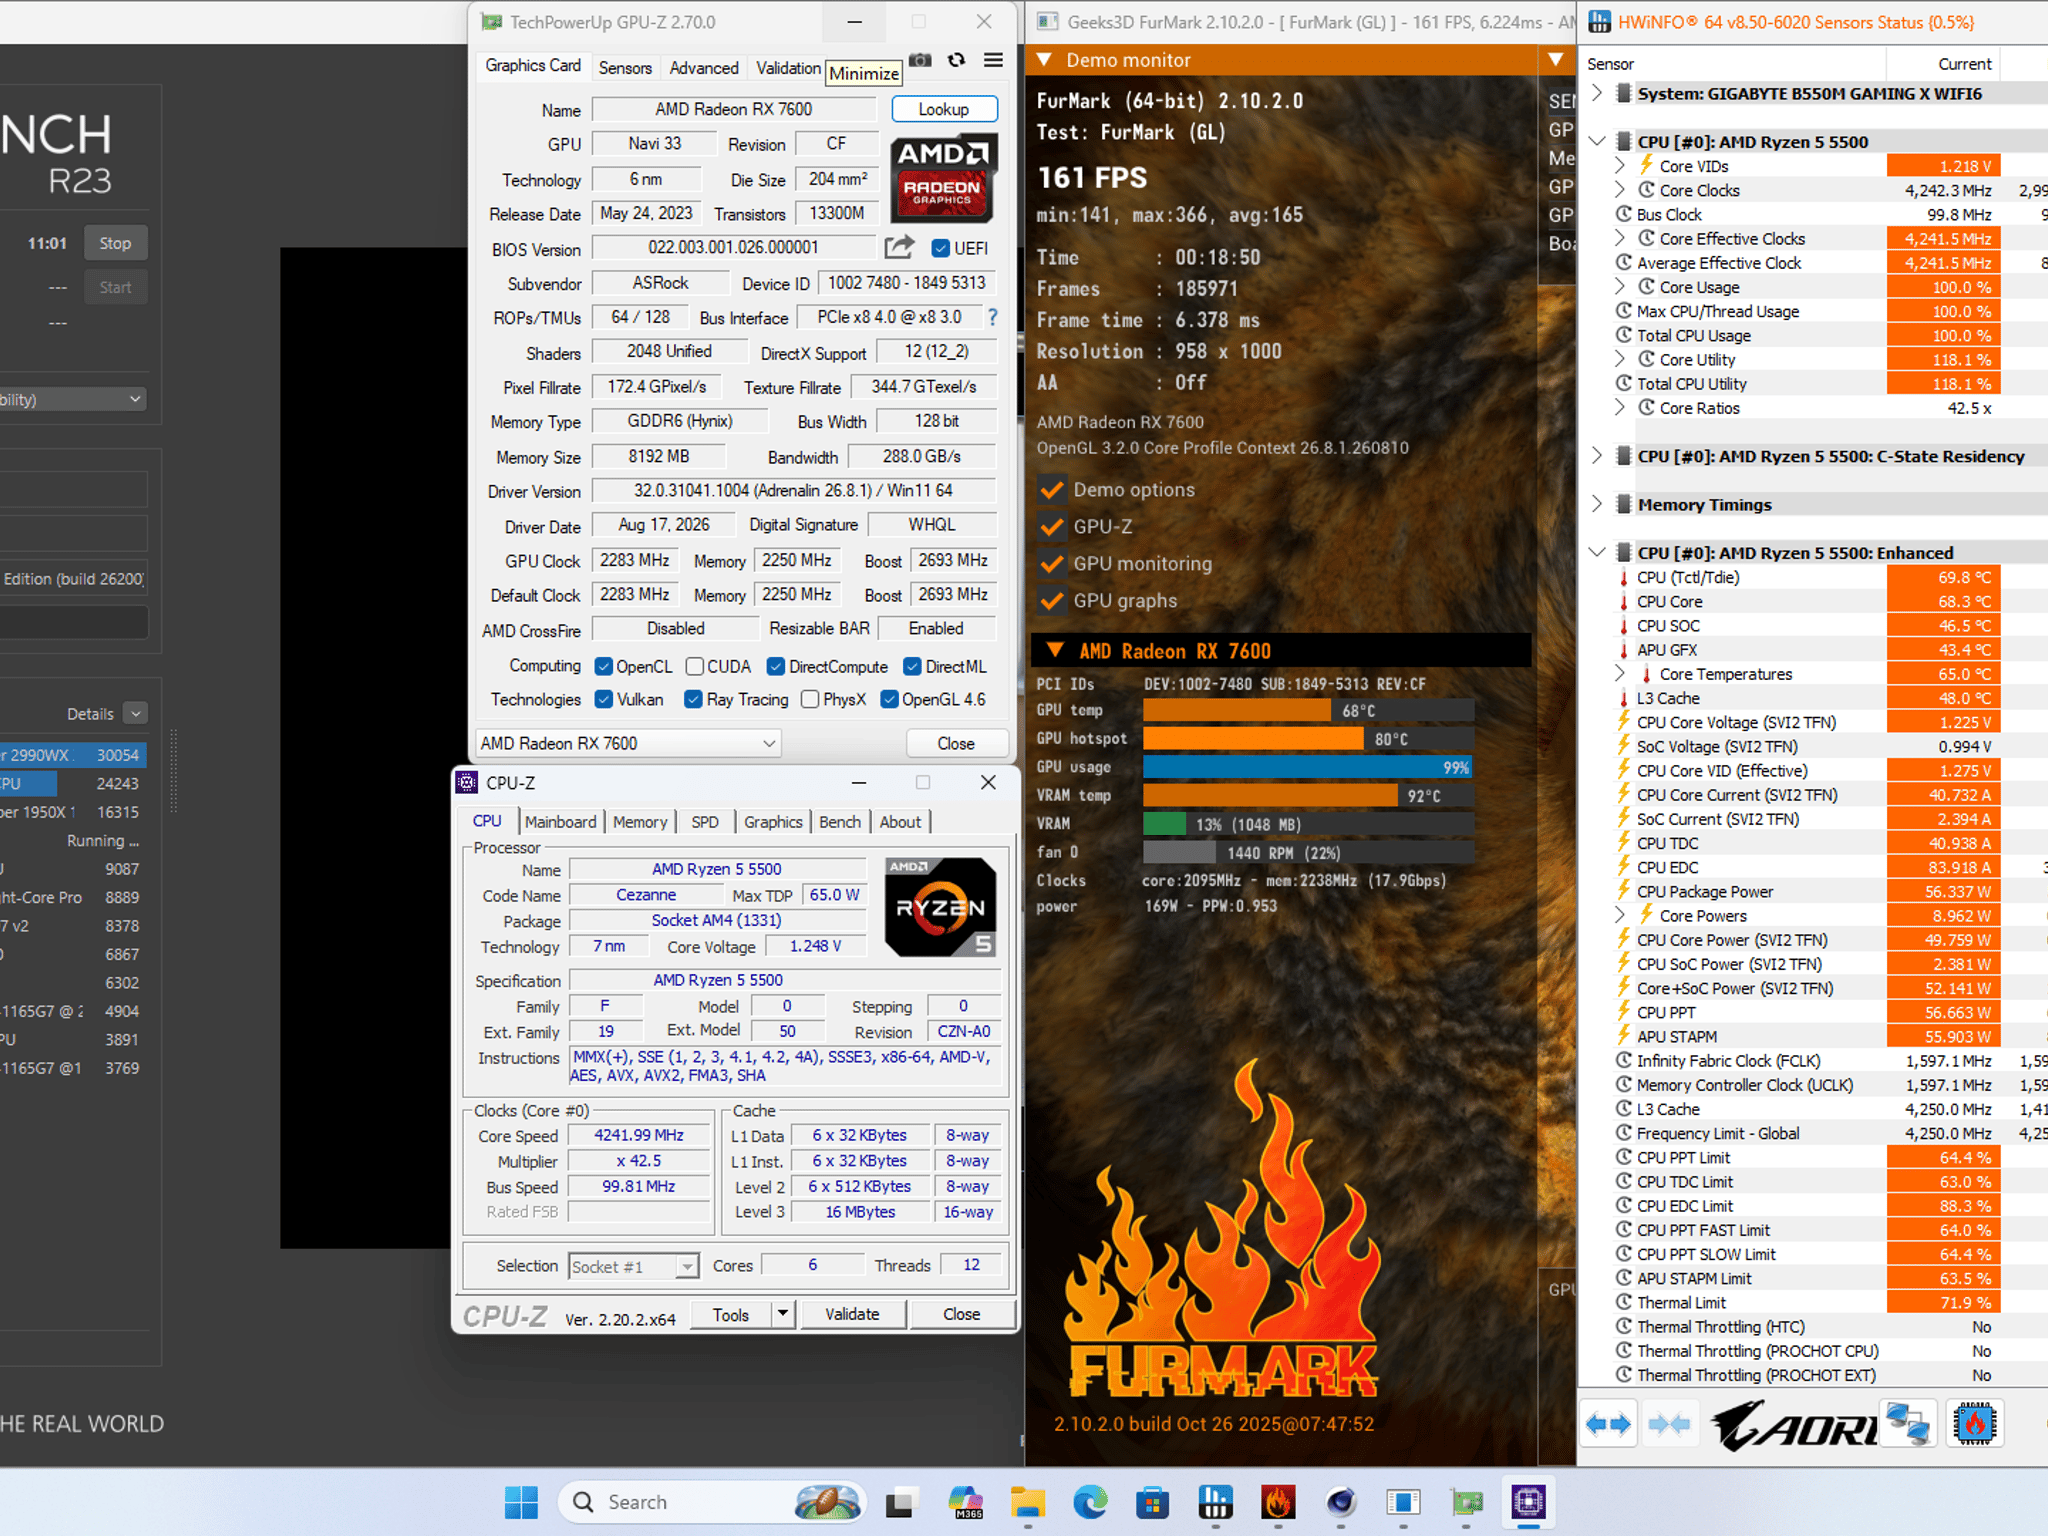Switch to CPU-Z Mainboard tab
Image resolution: width=2048 pixels, height=1536 pixels.
click(560, 821)
